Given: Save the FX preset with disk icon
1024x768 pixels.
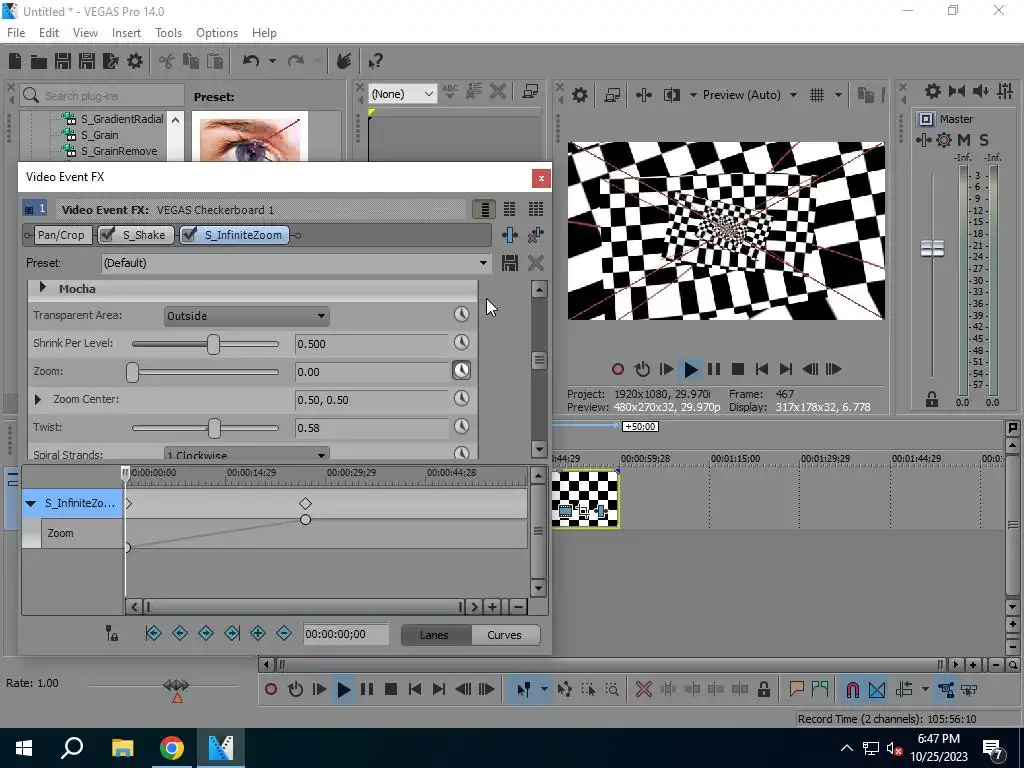Looking at the screenshot, I should [x=510, y=263].
